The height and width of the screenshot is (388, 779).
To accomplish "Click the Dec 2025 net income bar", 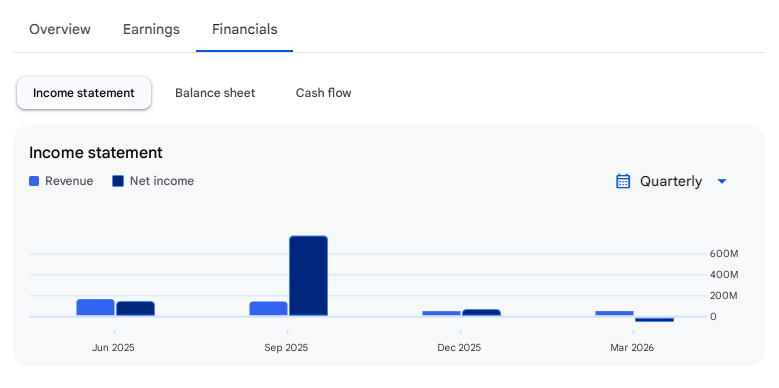I will click(481, 312).
